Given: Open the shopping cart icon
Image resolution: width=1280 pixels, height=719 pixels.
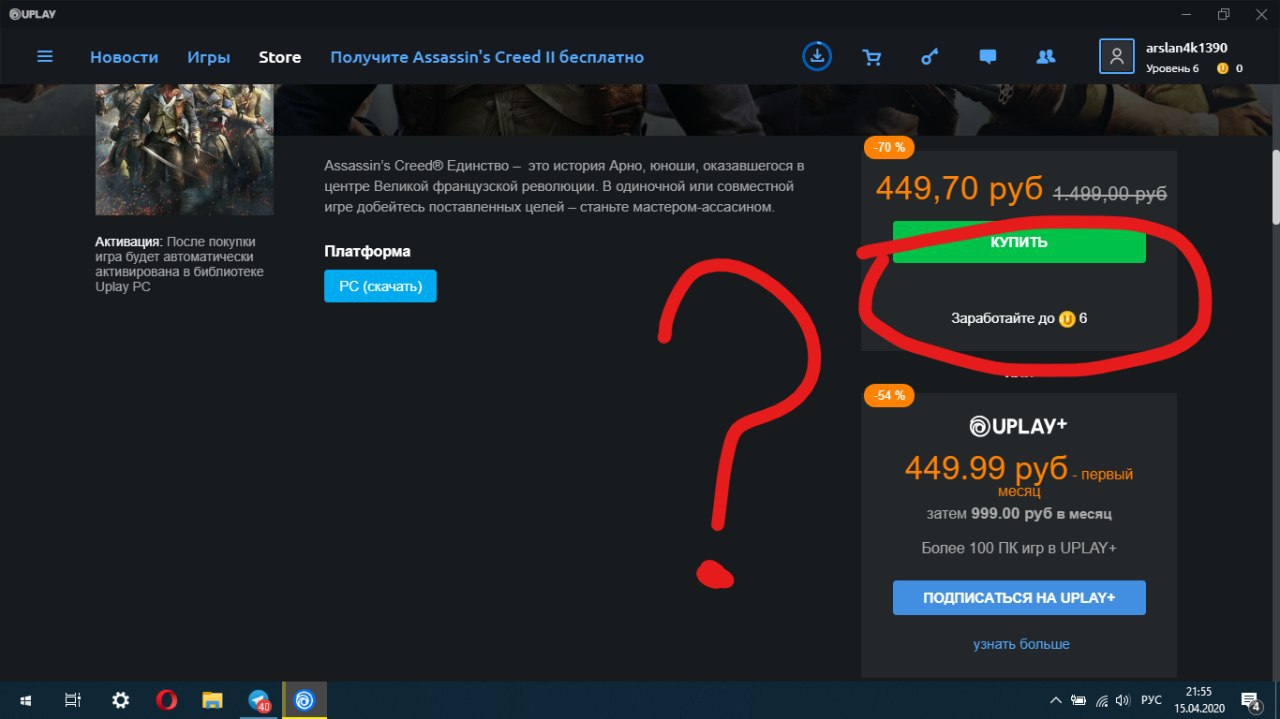Looking at the screenshot, I should (x=872, y=57).
